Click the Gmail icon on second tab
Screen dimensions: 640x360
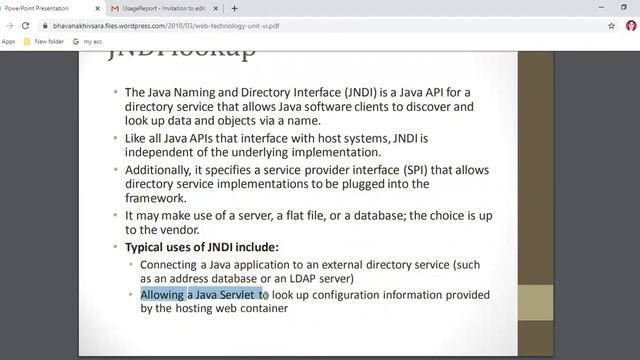point(115,8)
